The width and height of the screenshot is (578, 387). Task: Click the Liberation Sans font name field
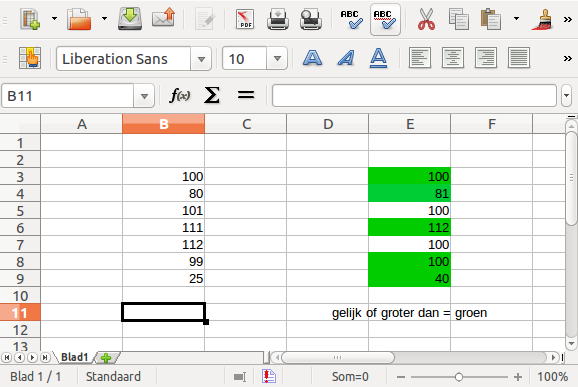coord(123,59)
